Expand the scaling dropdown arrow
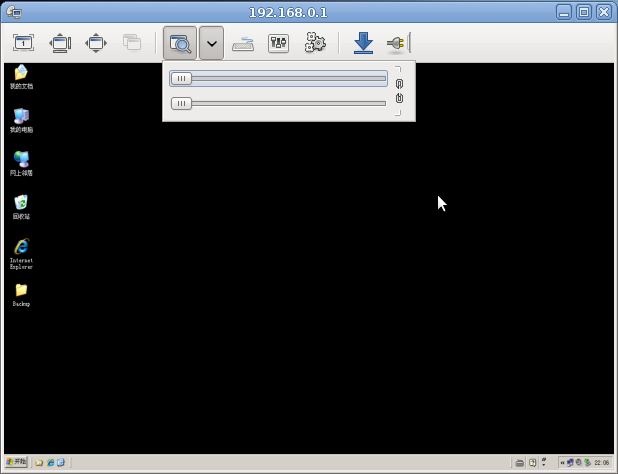The height and width of the screenshot is (474, 618). tap(211, 43)
